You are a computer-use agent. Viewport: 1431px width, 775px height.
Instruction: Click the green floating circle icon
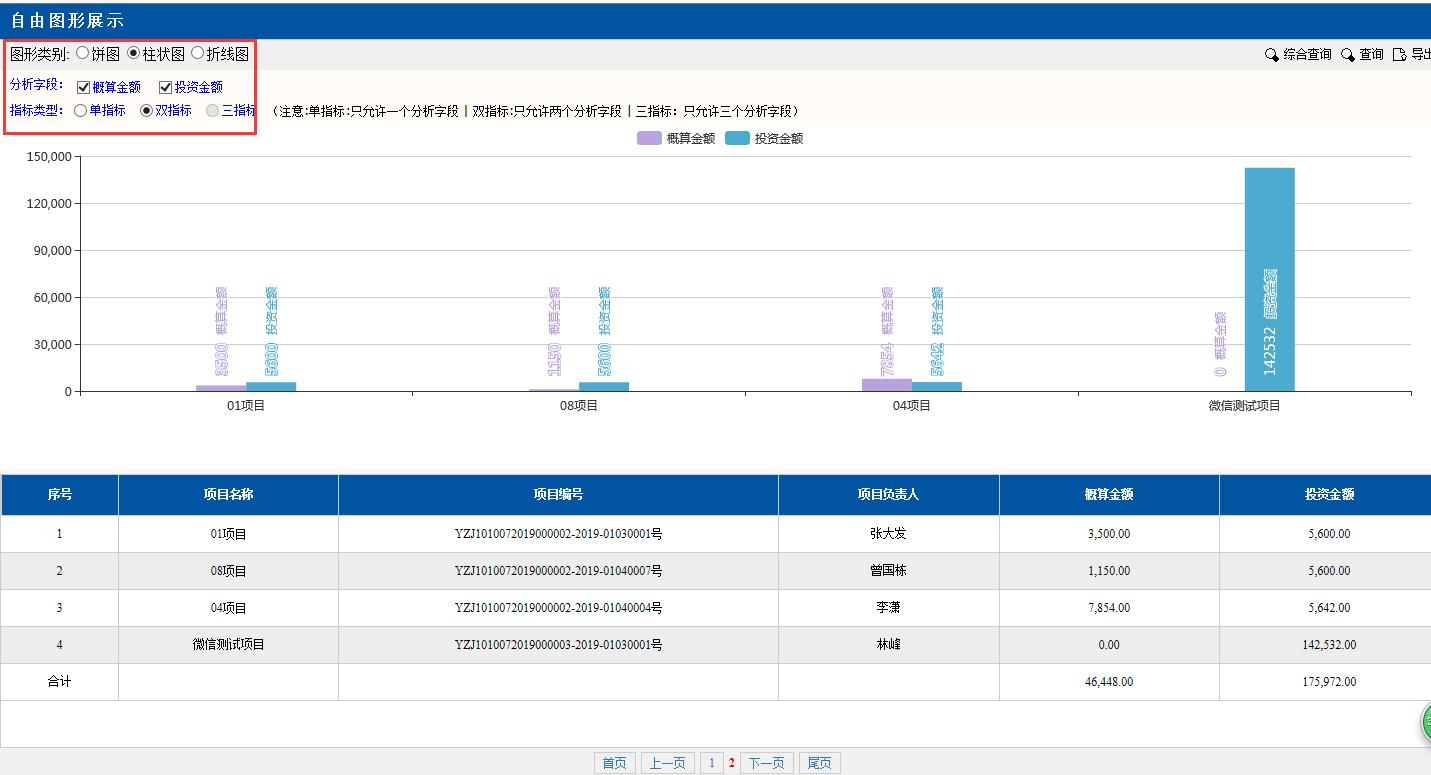1426,723
